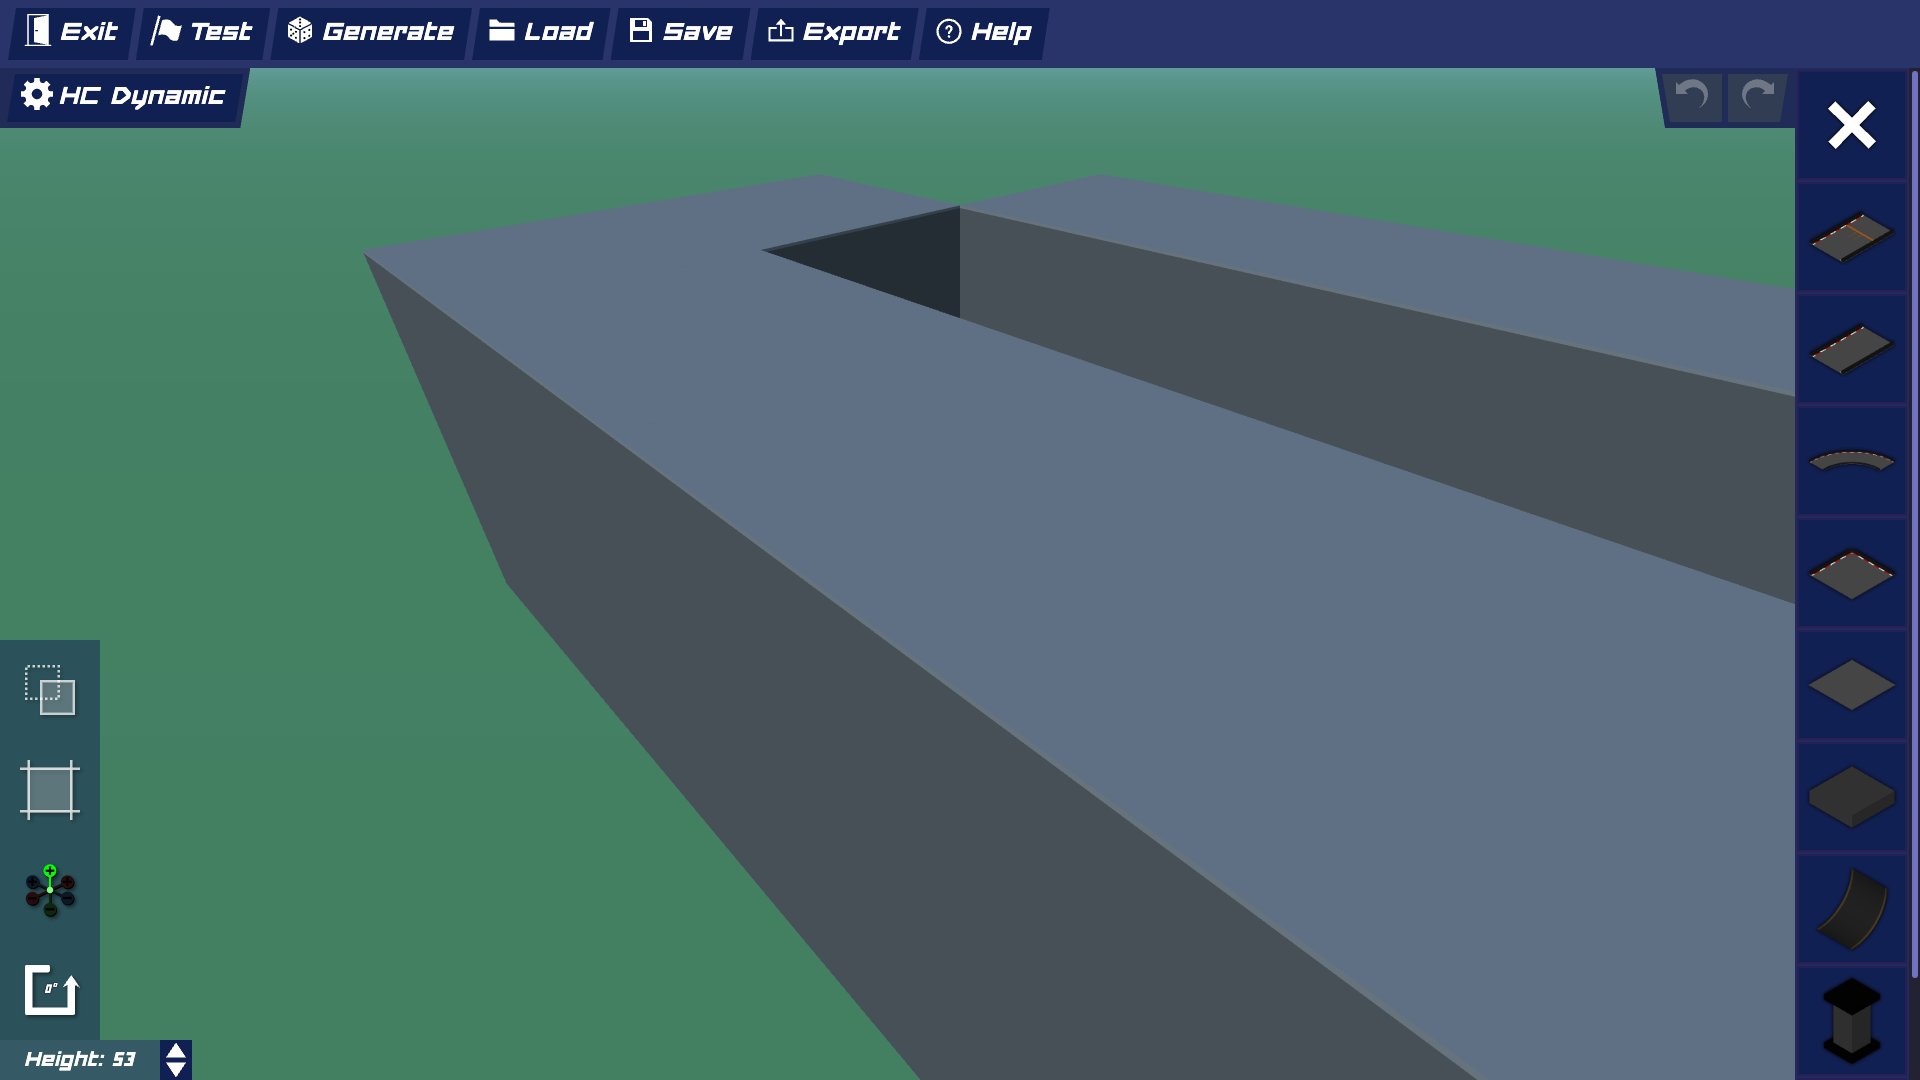This screenshot has height=1080, width=1920.
Task: Click the Export button
Action: pyautogui.click(x=834, y=31)
